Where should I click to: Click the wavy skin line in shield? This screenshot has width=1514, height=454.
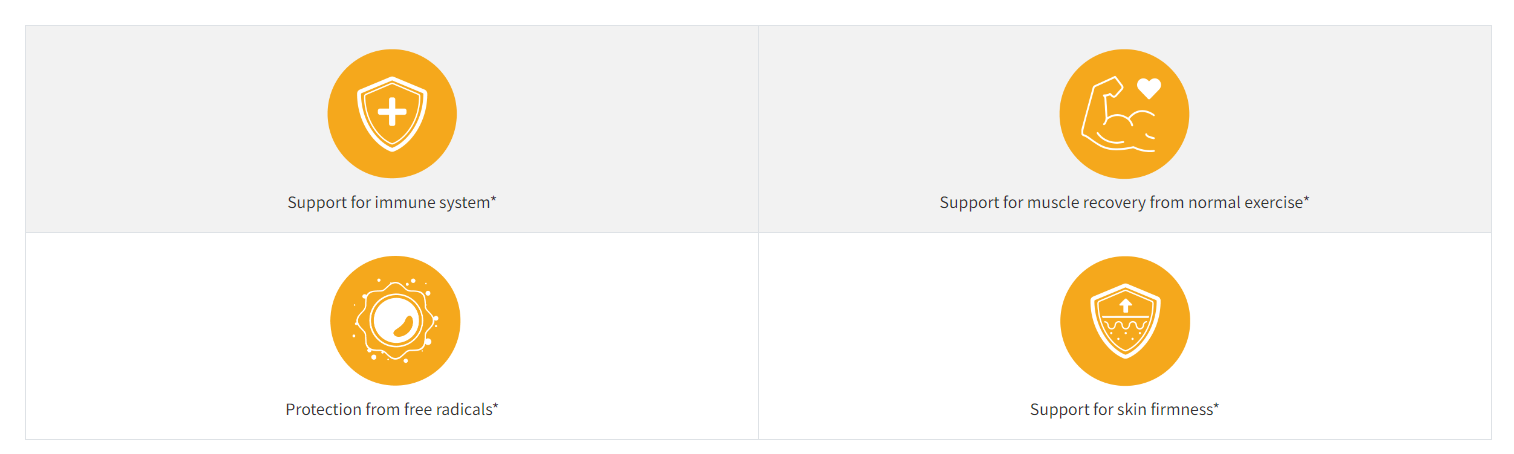pos(1125,327)
